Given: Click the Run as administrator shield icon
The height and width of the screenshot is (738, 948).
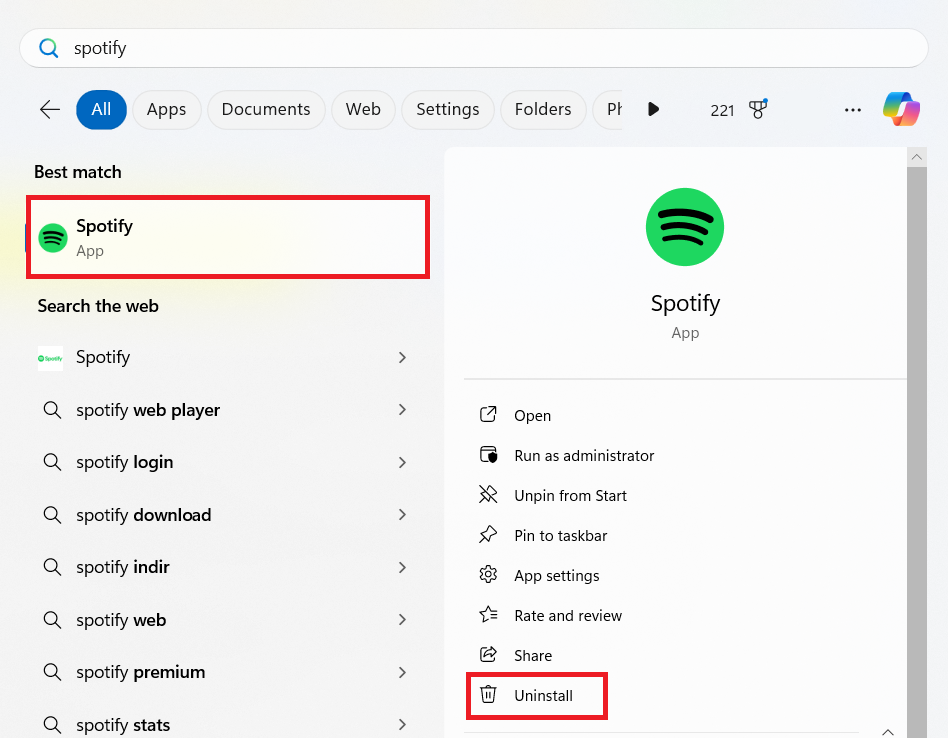Looking at the screenshot, I should 488,455.
